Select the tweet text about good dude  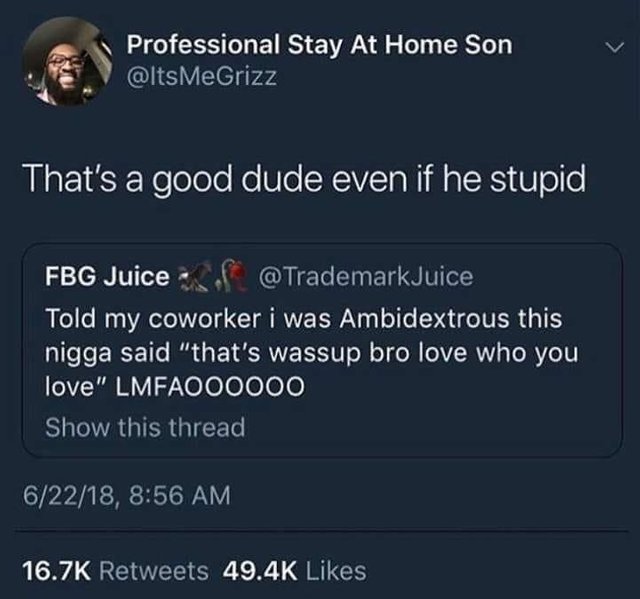coord(306,179)
